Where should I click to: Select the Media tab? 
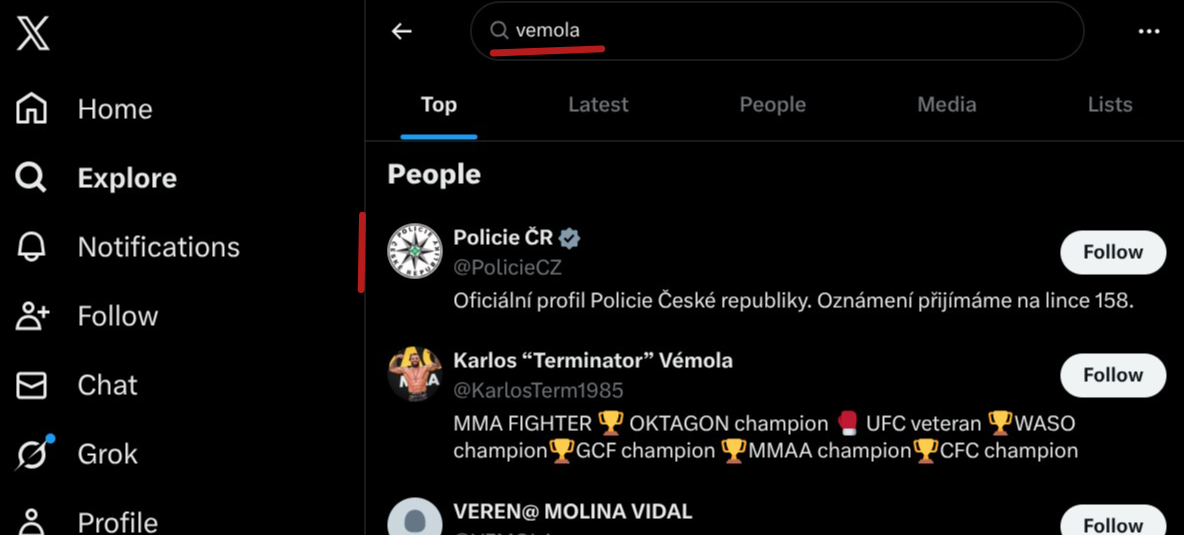[946, 104]
